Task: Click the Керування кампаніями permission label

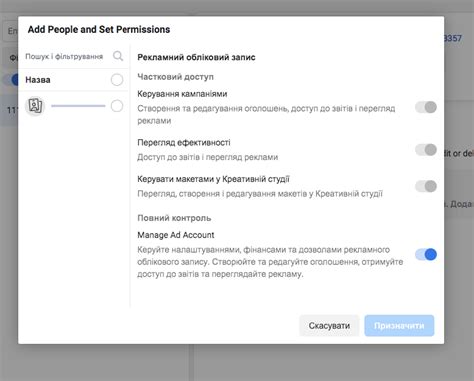Action: coord(182,94)
